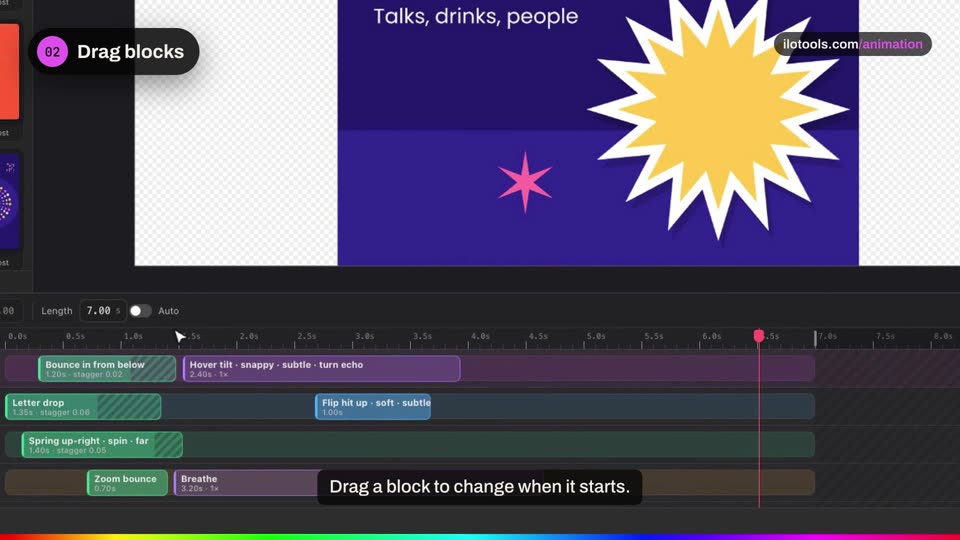This screenshot has height=540, width=960.
Task: Select the red thumbnail in left sidebar
Action: click(x=9, y=72)
